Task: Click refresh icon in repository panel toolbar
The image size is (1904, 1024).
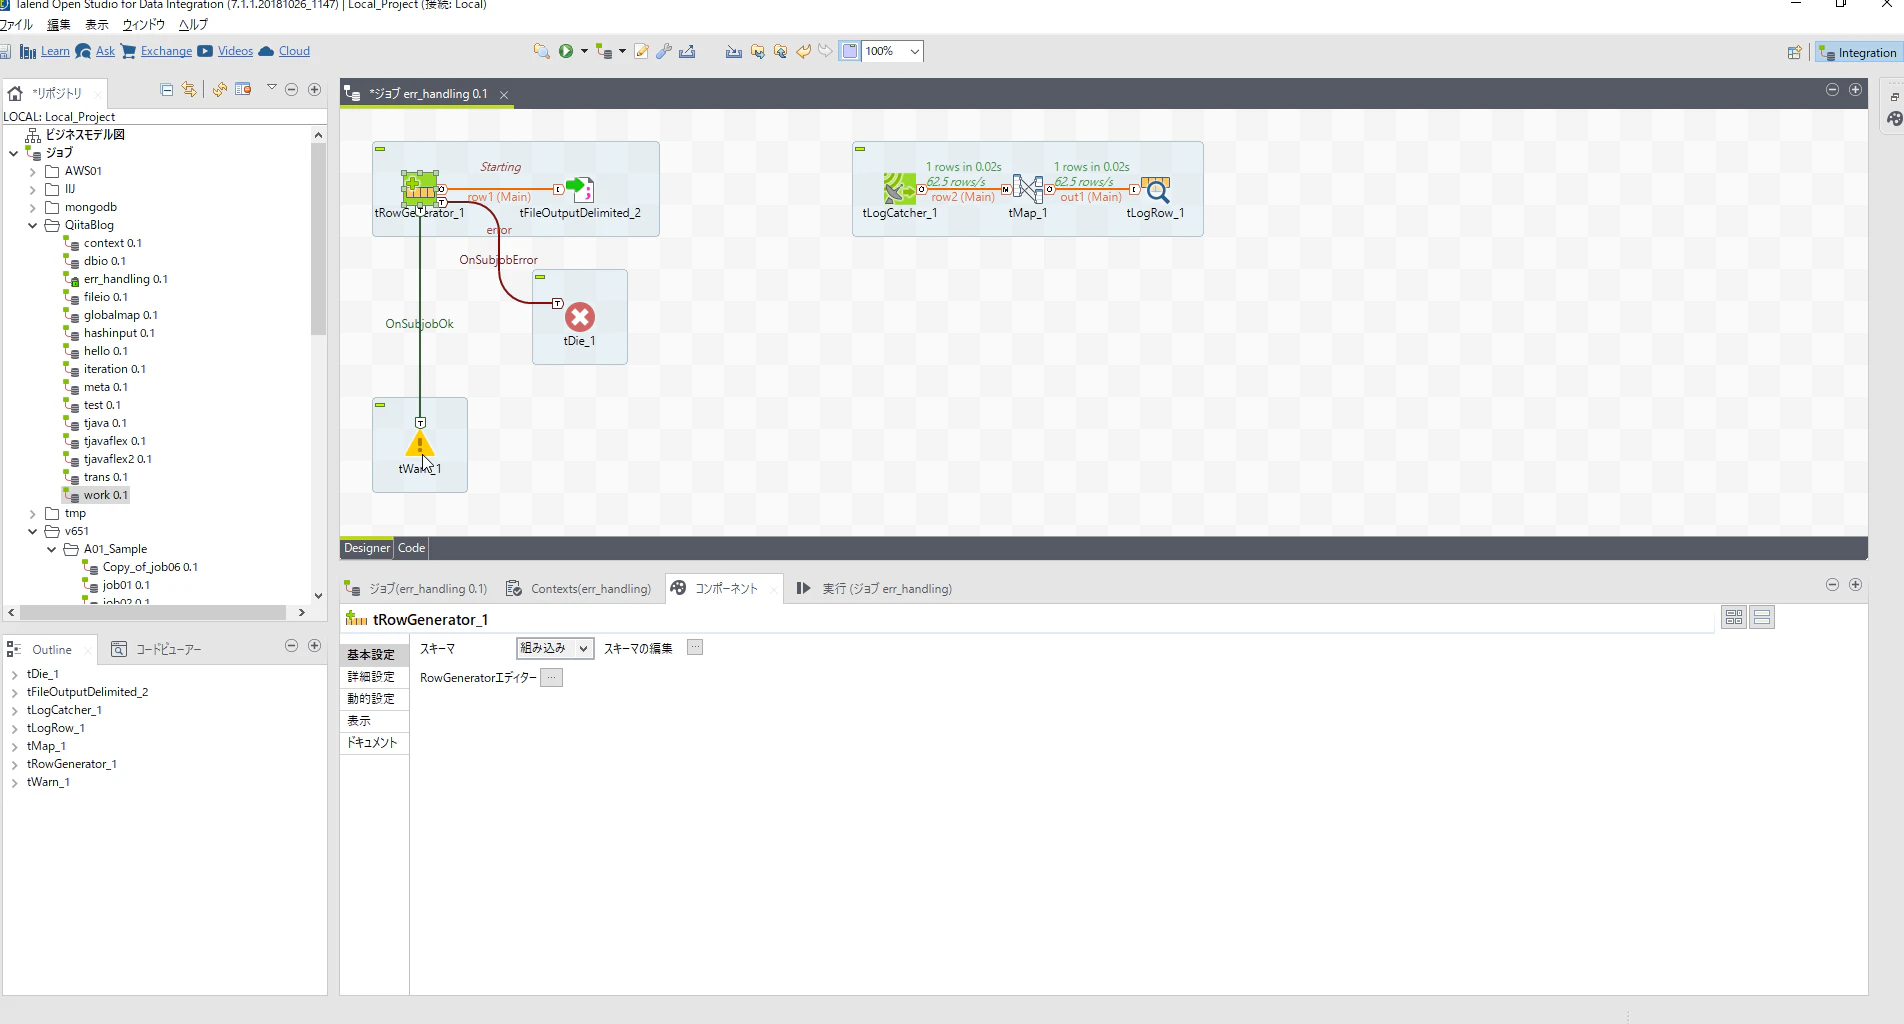Action: 219,90
